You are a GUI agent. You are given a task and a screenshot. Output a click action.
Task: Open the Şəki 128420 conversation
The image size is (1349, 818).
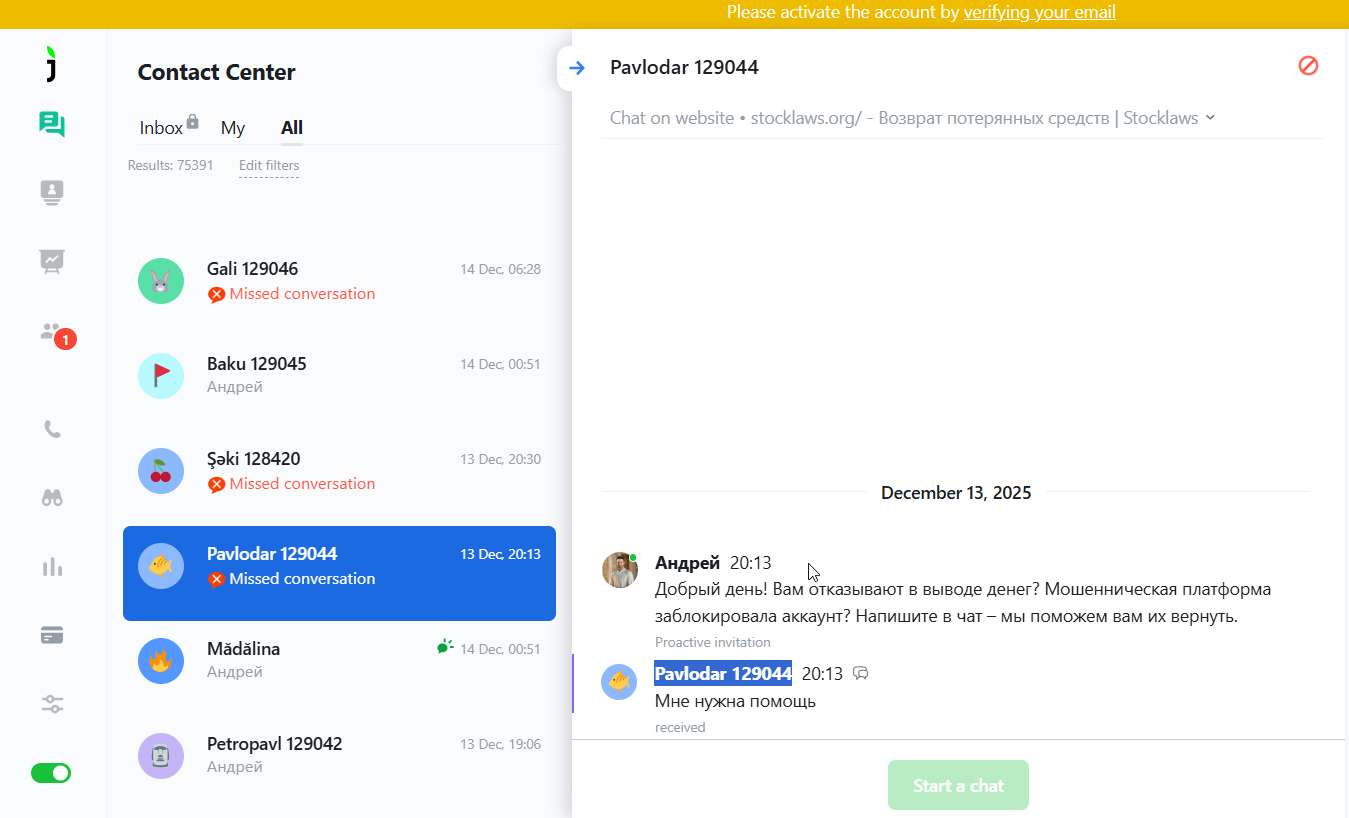[x=339, y=471]
